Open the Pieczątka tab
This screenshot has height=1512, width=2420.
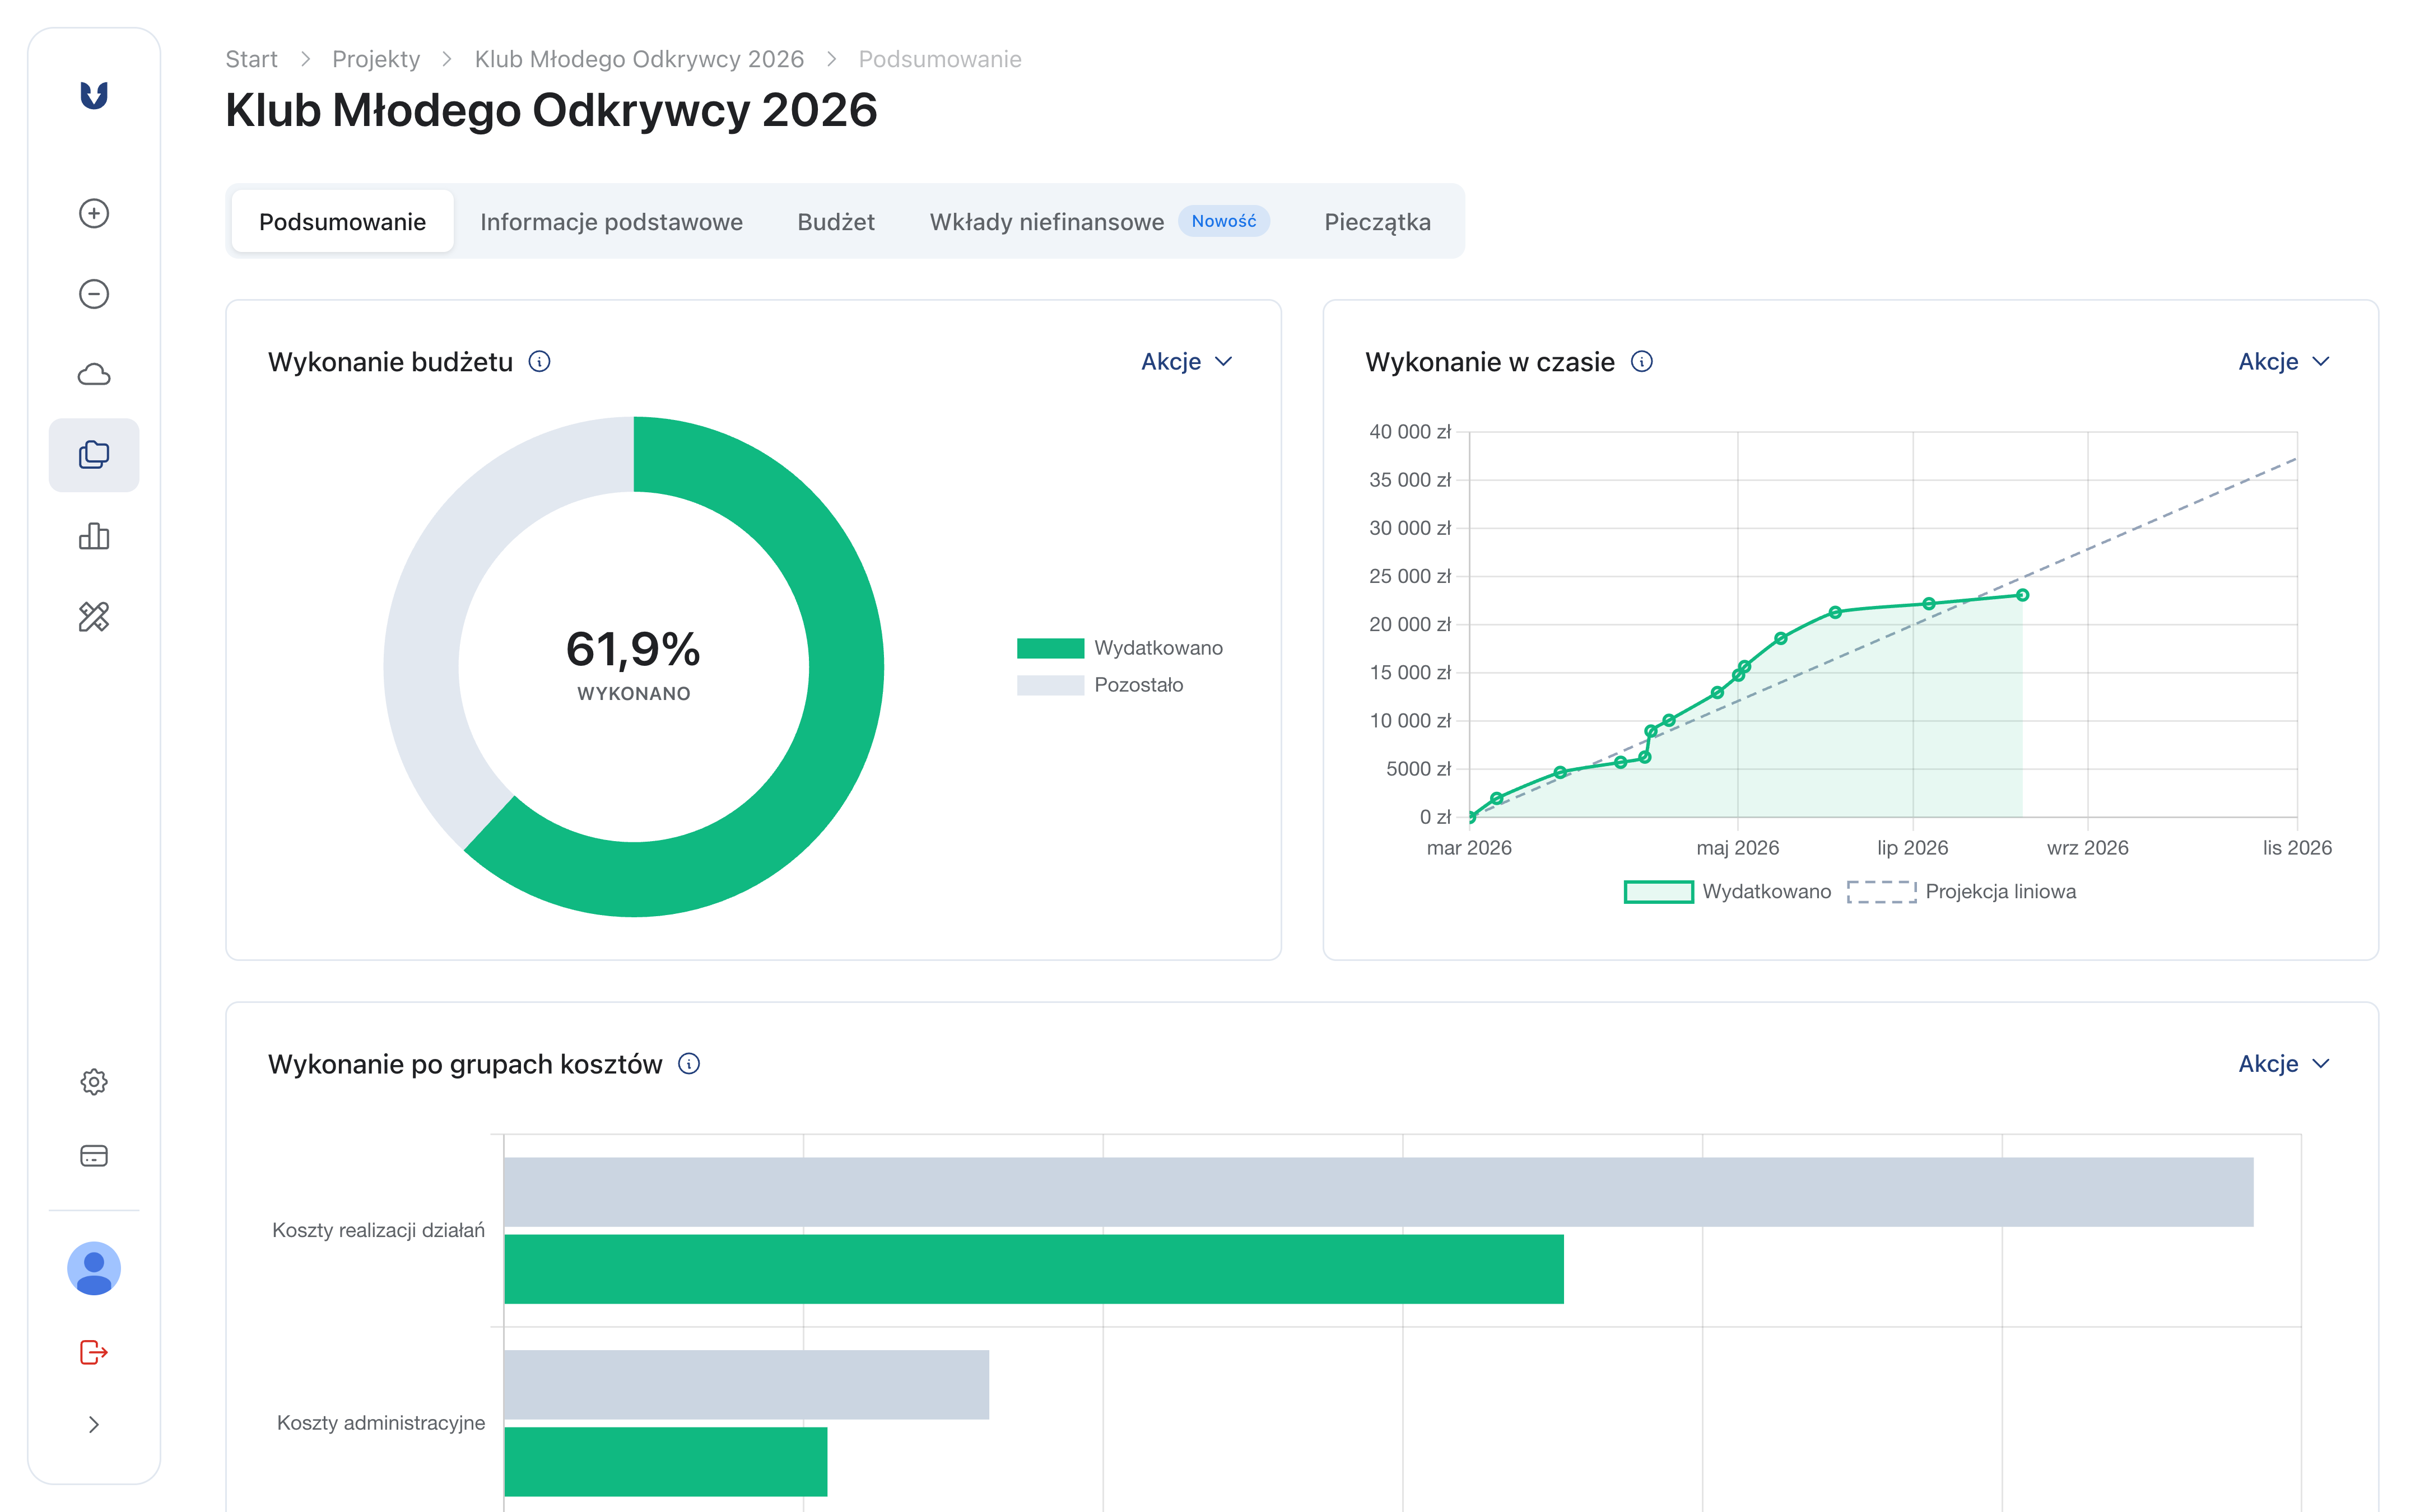(x=1377, y=221)
